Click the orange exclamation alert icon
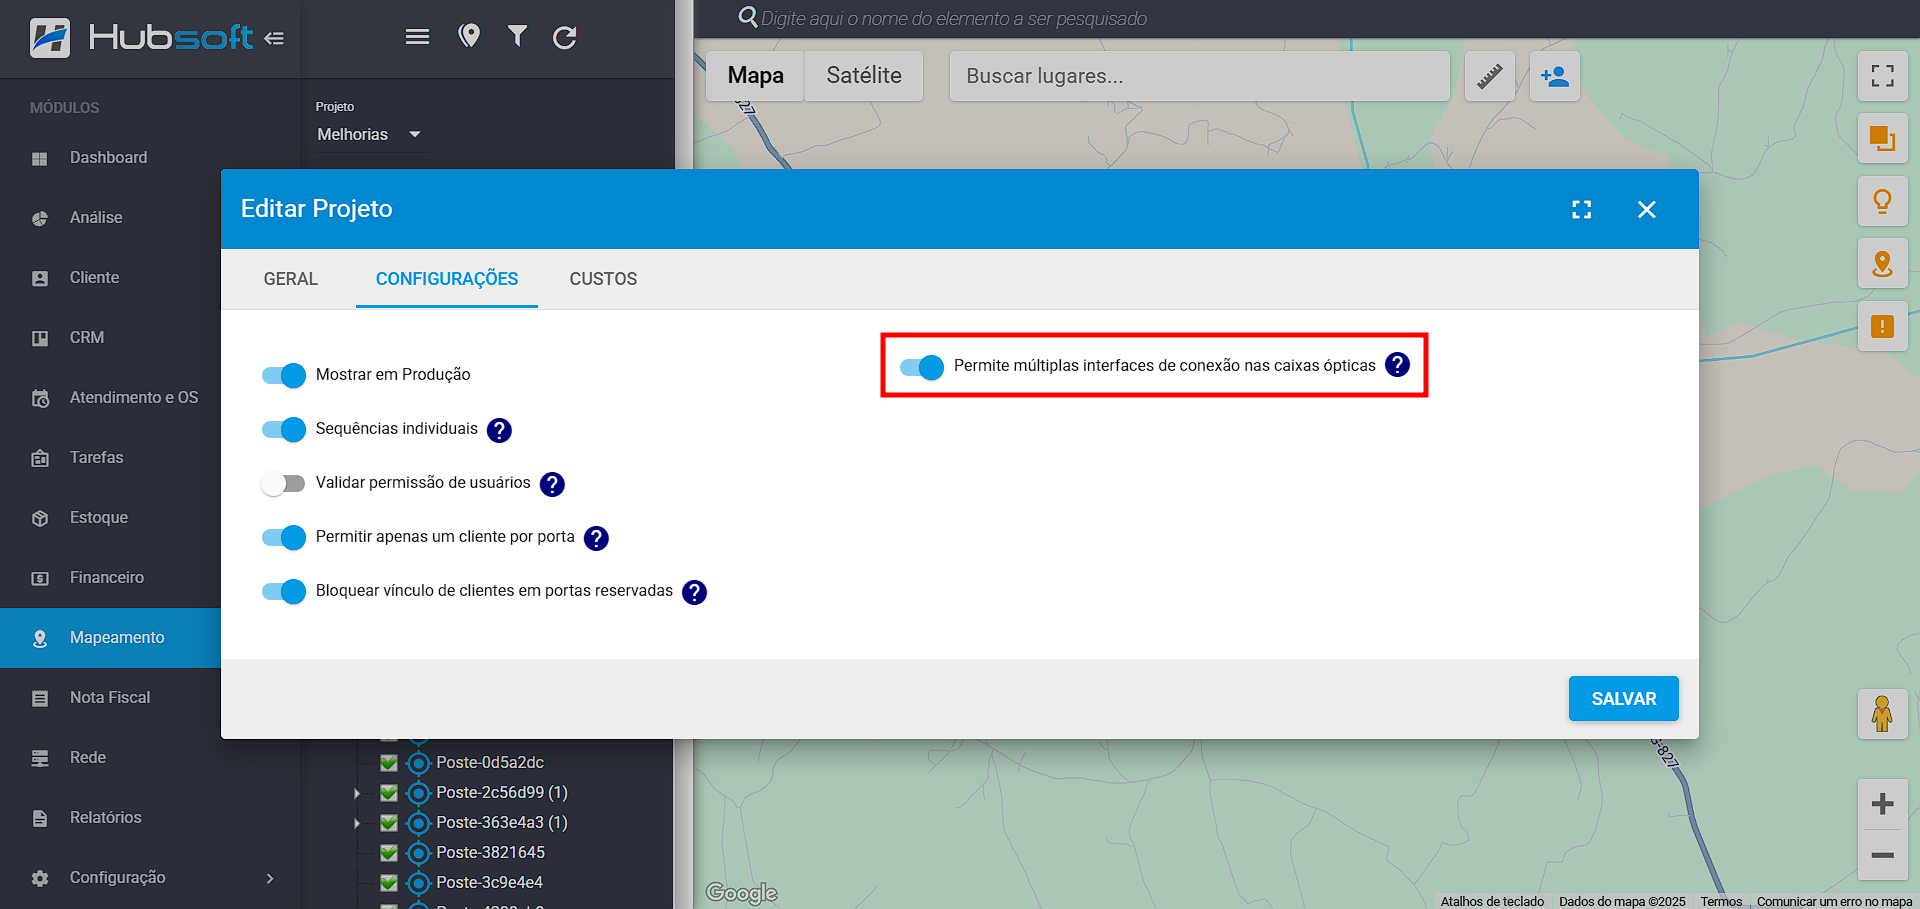 (x=1883, y=327)
